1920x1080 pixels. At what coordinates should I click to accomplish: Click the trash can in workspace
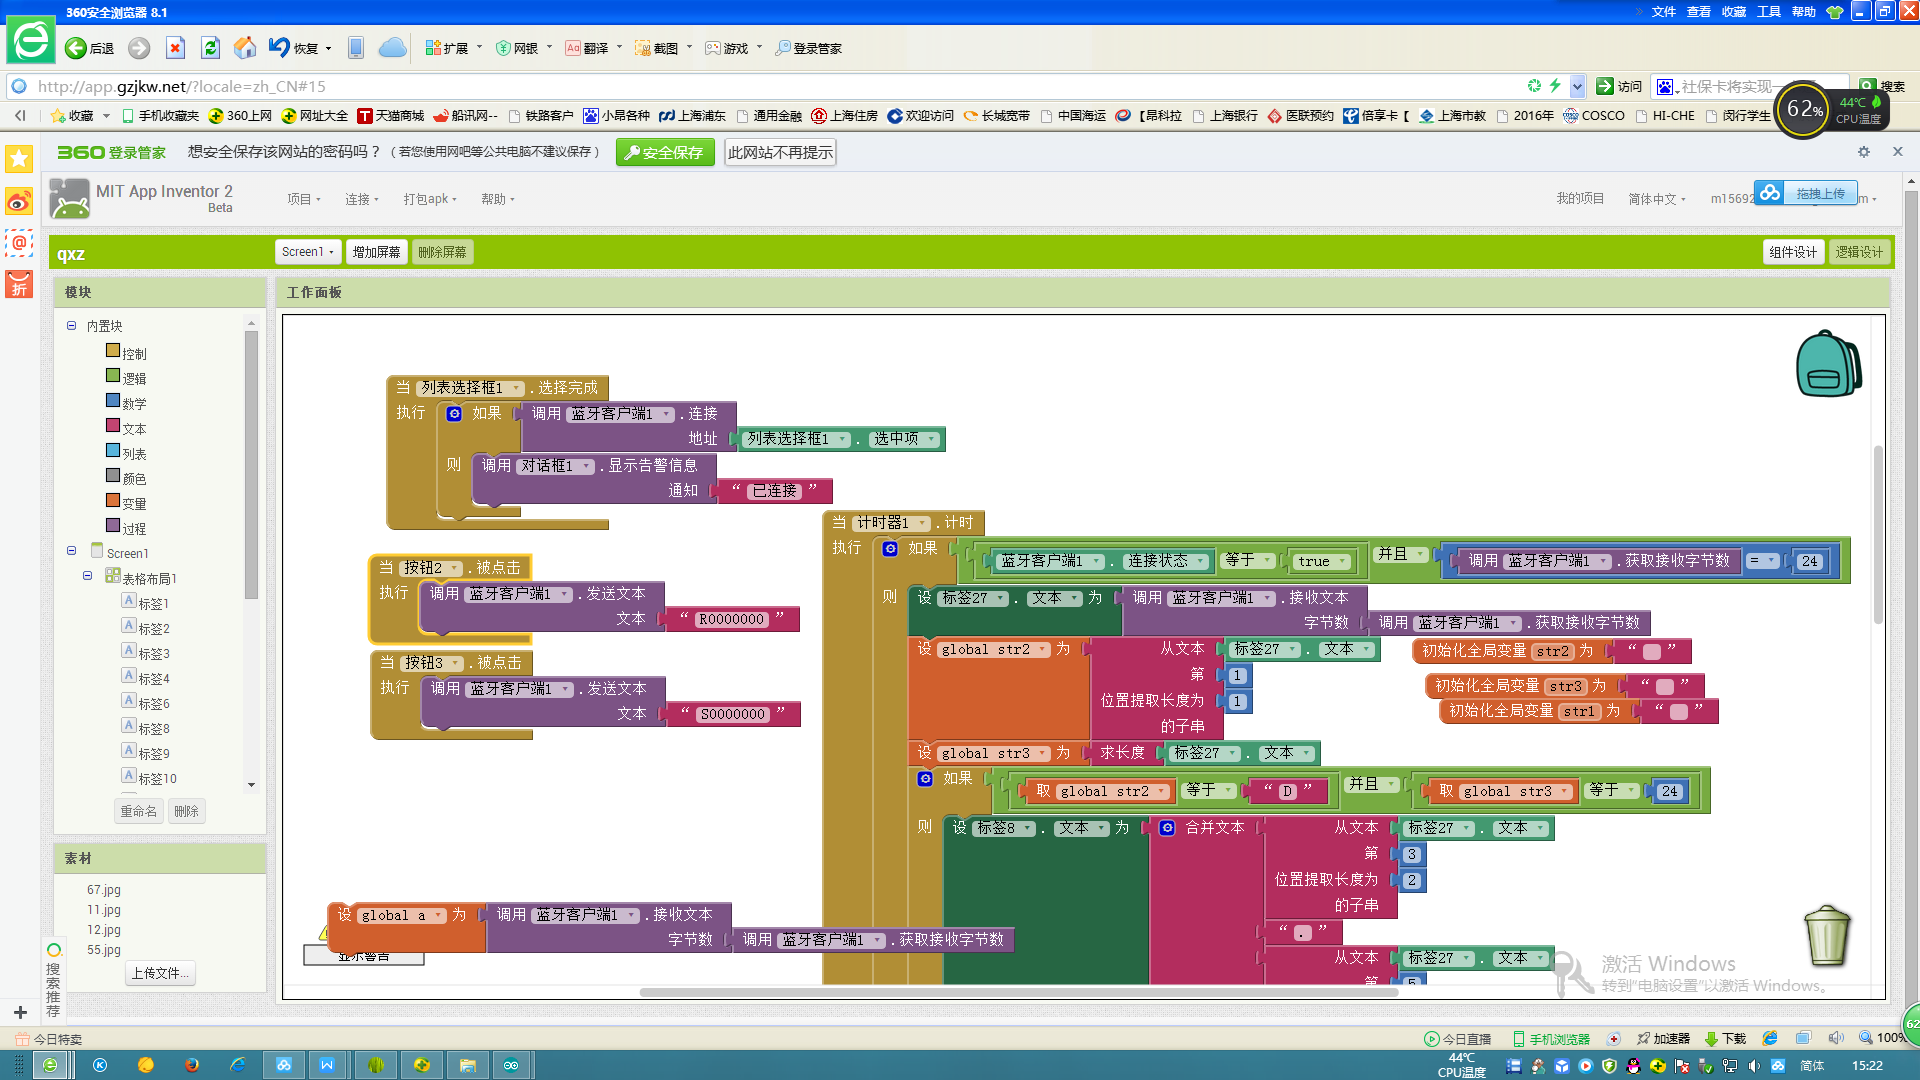(x=1827, y=936)
